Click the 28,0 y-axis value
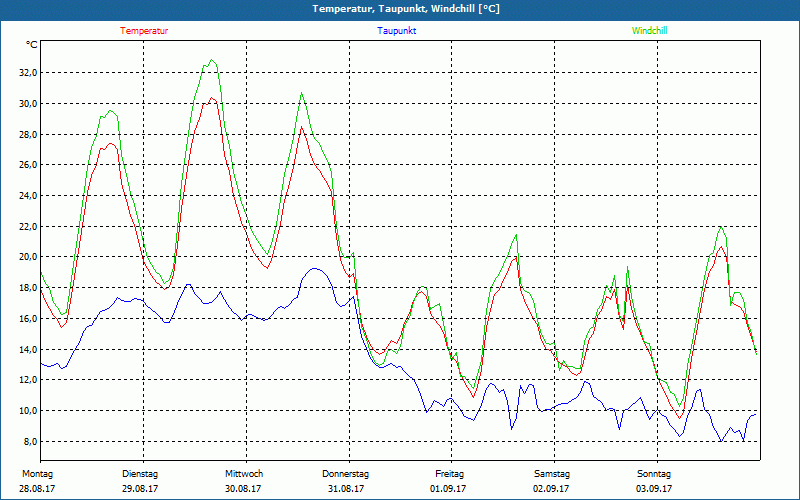The height and width of the screenshot is (500, 800). pos(28,135)
